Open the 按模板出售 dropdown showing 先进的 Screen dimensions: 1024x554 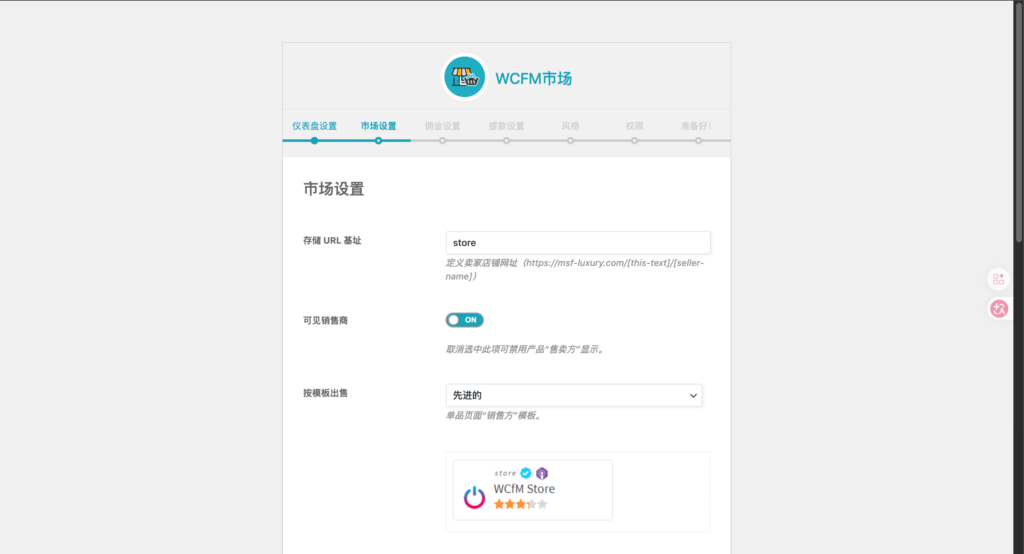tap(574, 395)
